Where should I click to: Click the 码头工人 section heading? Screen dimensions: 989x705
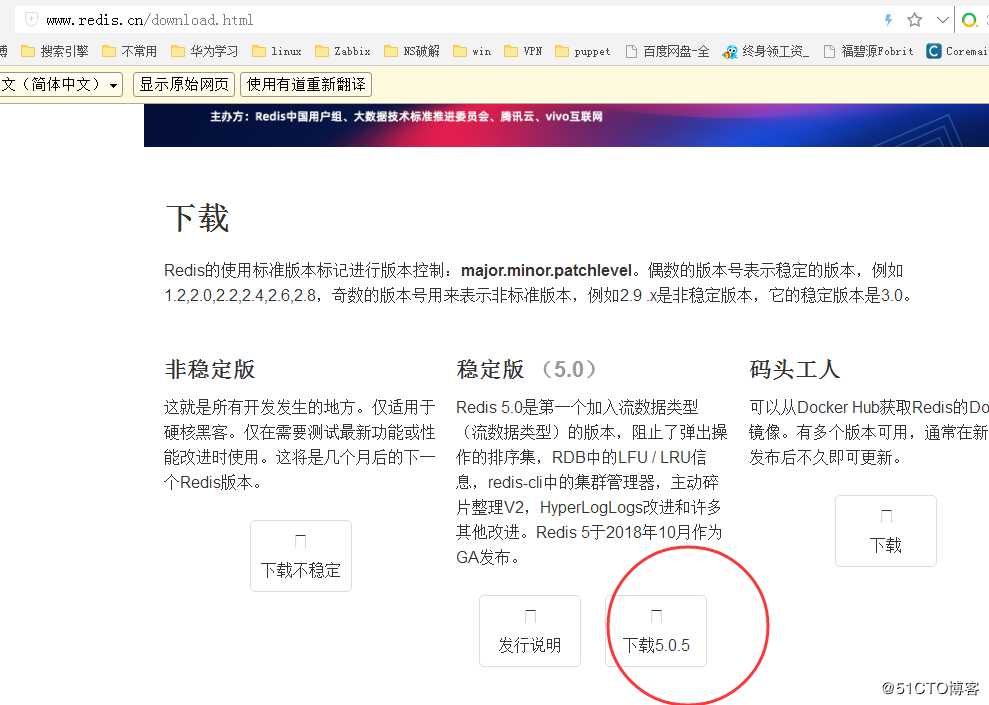795,369
